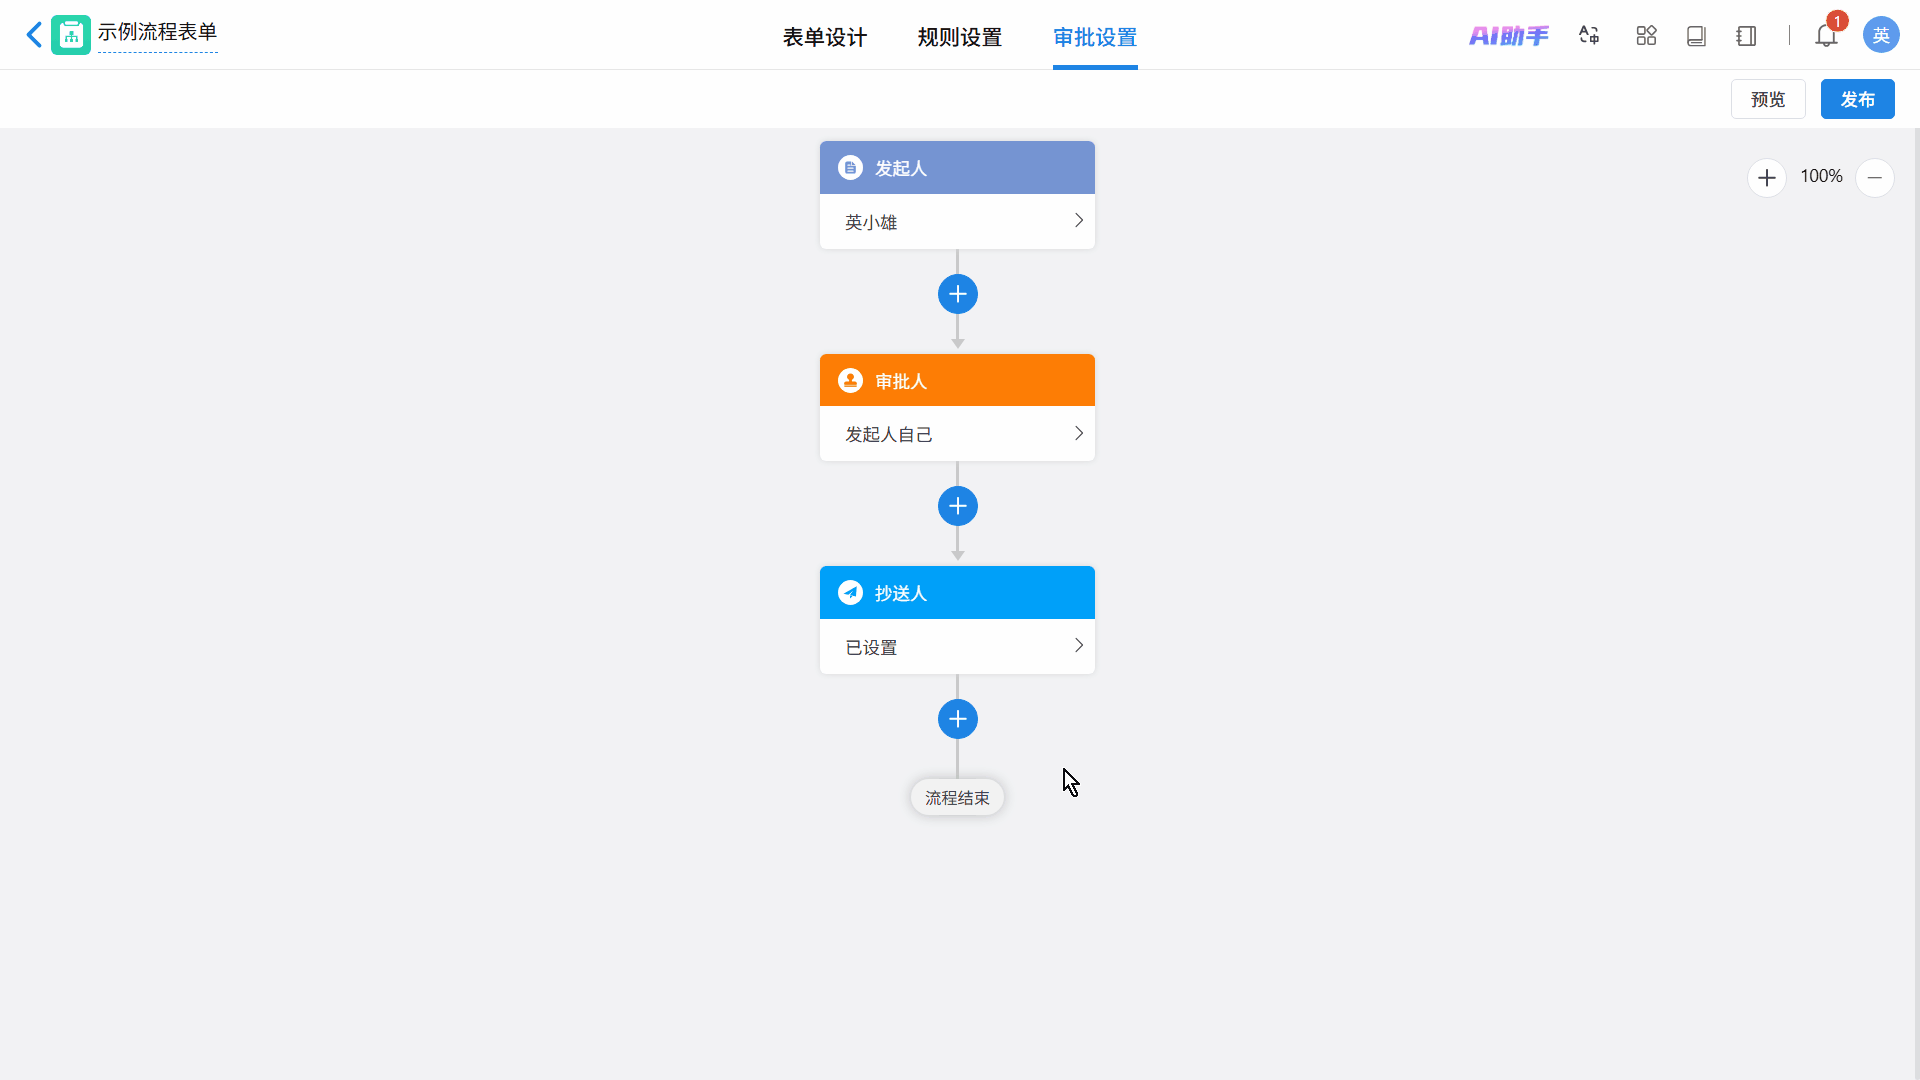Add node below 抄送人 card
Screen dimensions: 1920x1080
click(x=957, y=719)
